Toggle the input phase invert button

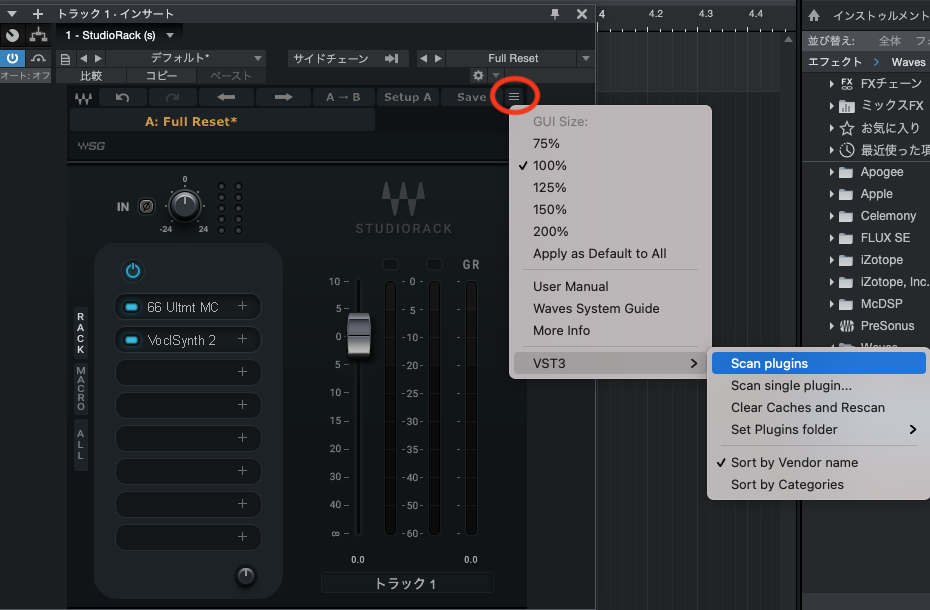146,206
